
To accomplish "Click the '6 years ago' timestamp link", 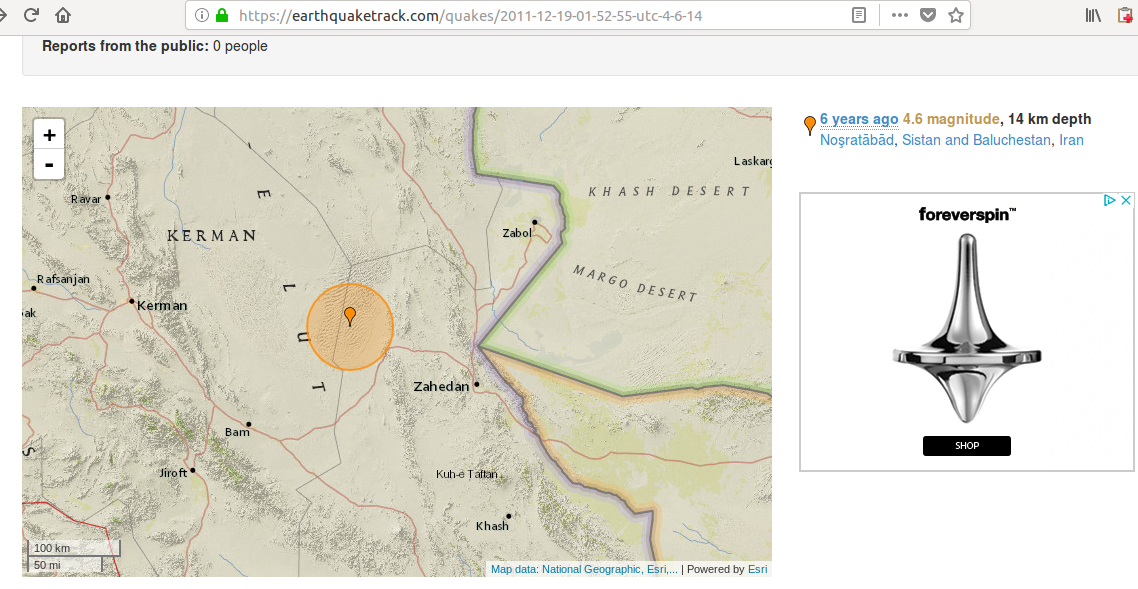I will coord(858,119).
